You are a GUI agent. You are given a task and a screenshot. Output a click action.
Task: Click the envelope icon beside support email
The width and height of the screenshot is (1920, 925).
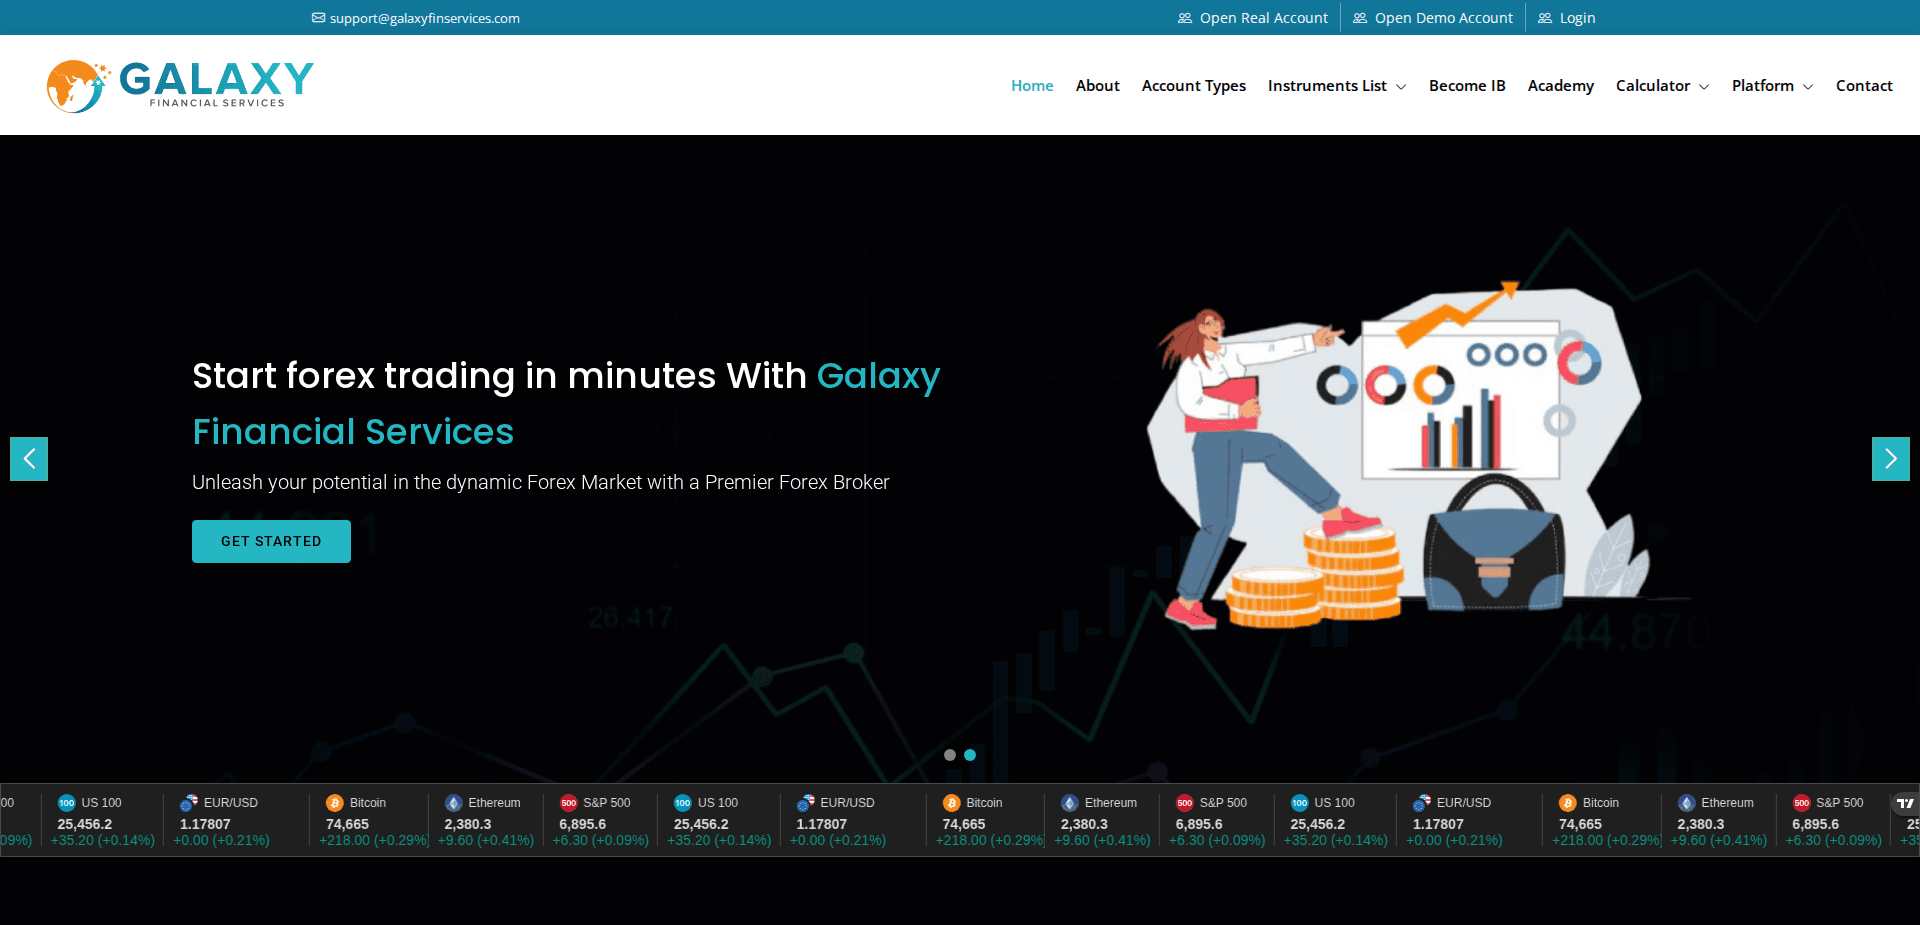click(317, 17)
